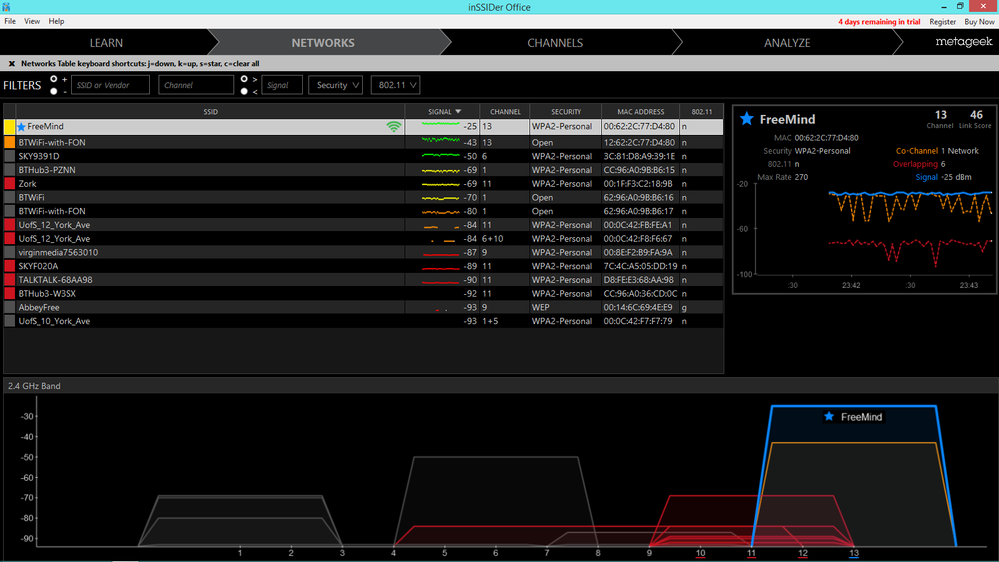Viewport: 999px width, 562px height.
Task: Open the 802.11 filter dropdown
Action: (x=396, y=85)
